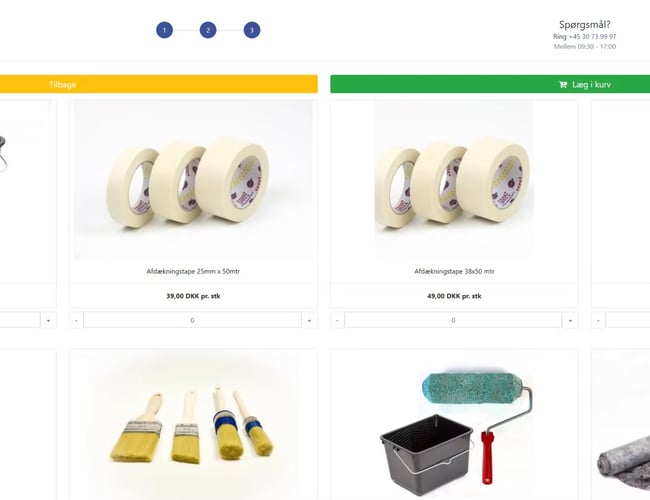Increase quantity of Afdækningstape 25mm x 50mtr
The image size is (650, 500).
(x=309, y=320)
